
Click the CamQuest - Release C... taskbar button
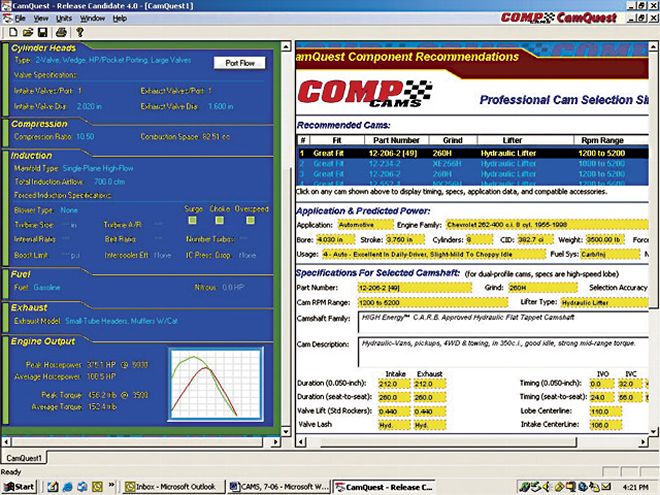pyautogui.click(x=384, y=487)
